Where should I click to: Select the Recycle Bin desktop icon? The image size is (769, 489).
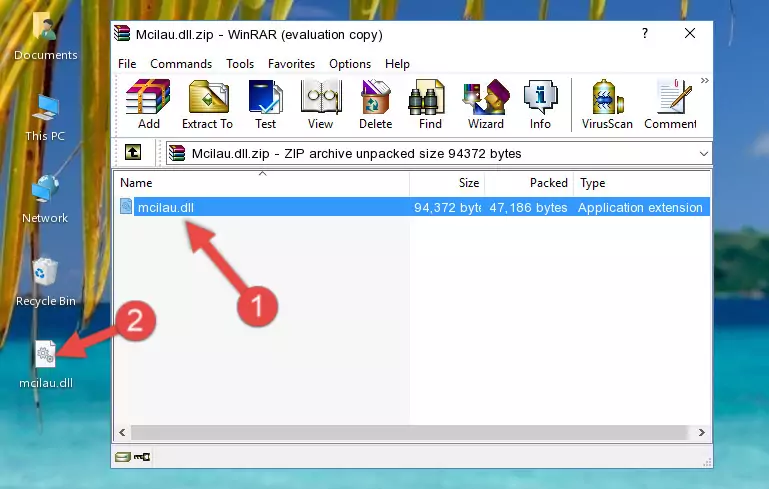pos(46,283)
